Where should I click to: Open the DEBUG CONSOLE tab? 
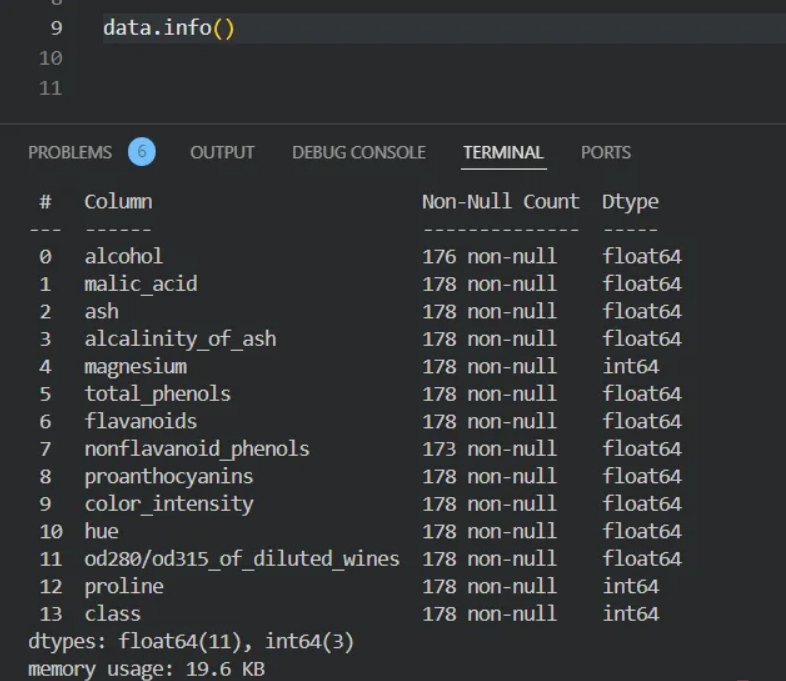click(x=359, y=152)
